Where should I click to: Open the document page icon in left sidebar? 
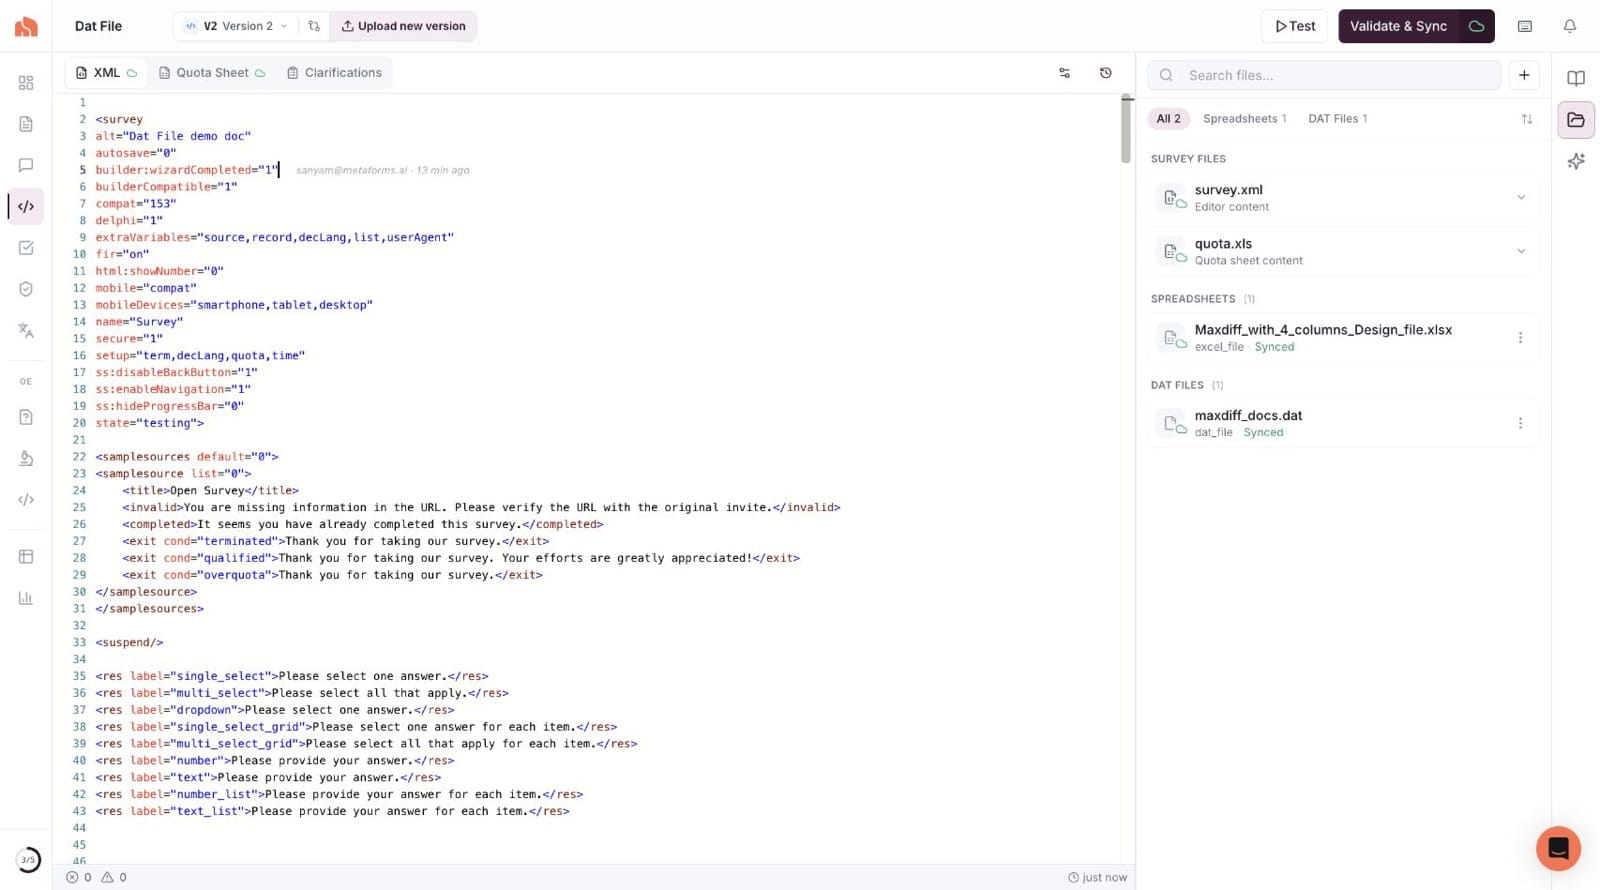coord(26,124)
